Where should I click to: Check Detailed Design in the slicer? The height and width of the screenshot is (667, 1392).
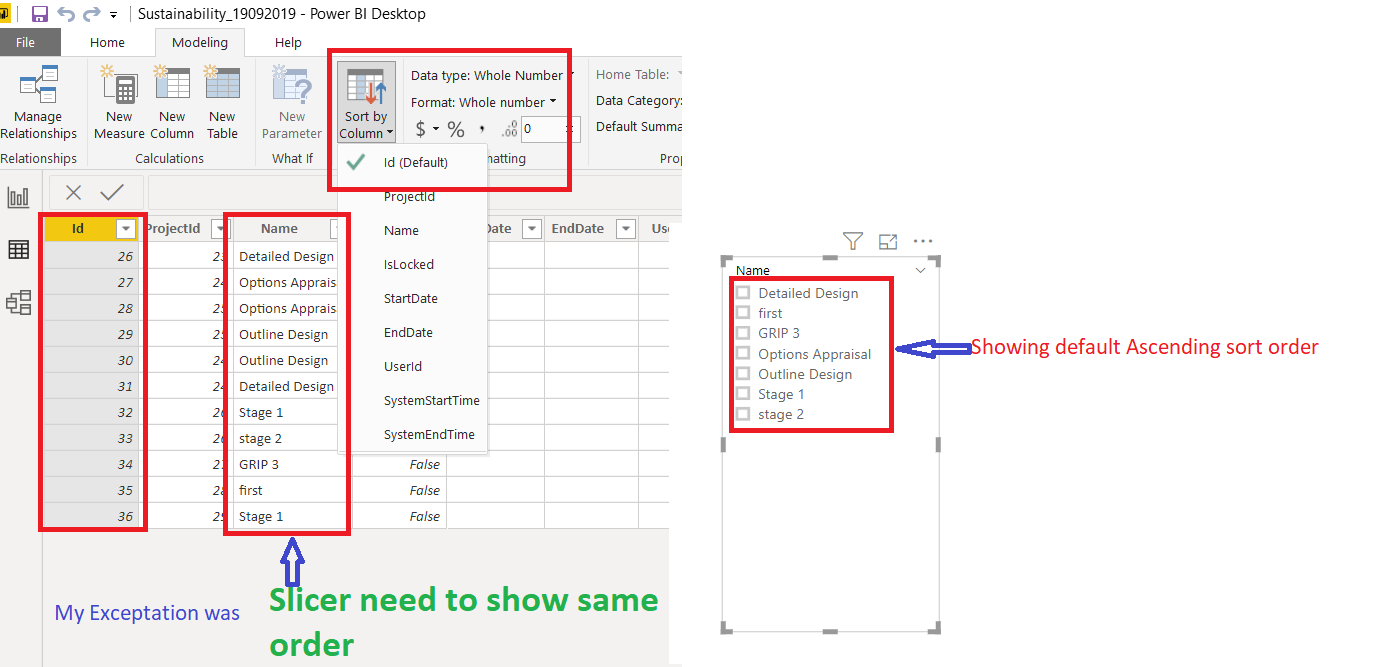[743, 293]
